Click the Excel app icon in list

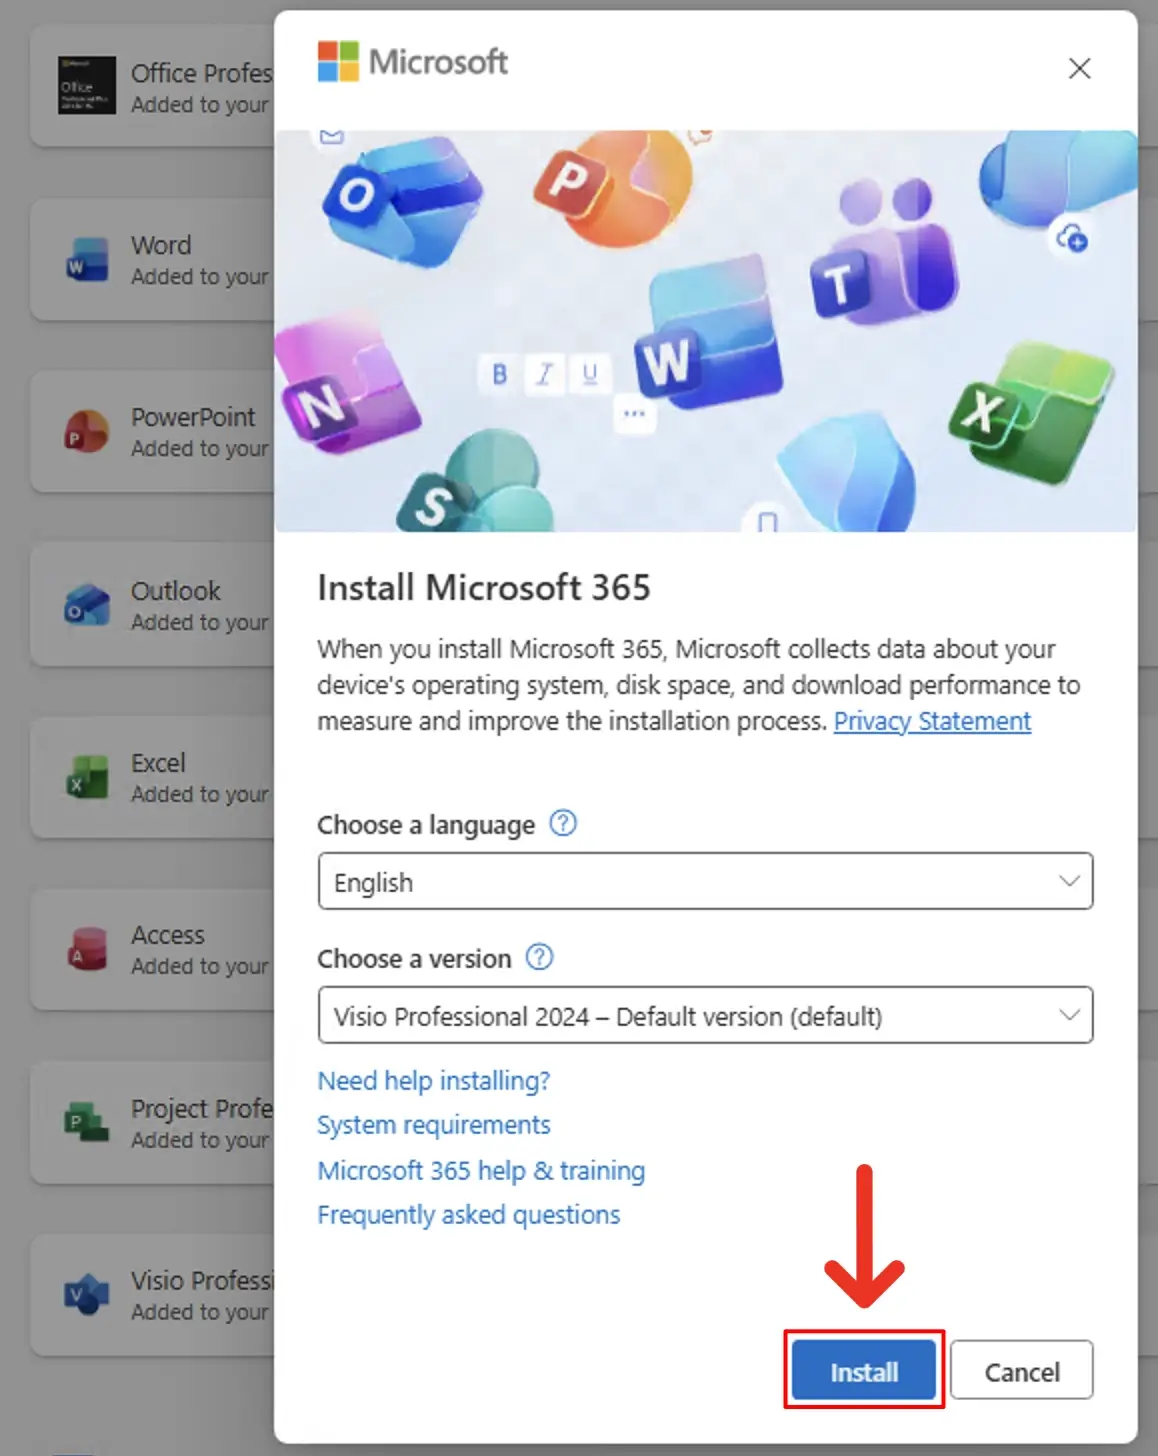coord(87,777)
